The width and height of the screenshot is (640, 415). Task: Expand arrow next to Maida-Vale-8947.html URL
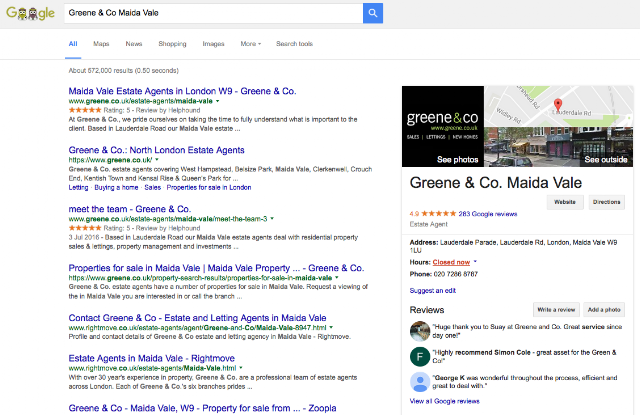(x=331, y=327)
